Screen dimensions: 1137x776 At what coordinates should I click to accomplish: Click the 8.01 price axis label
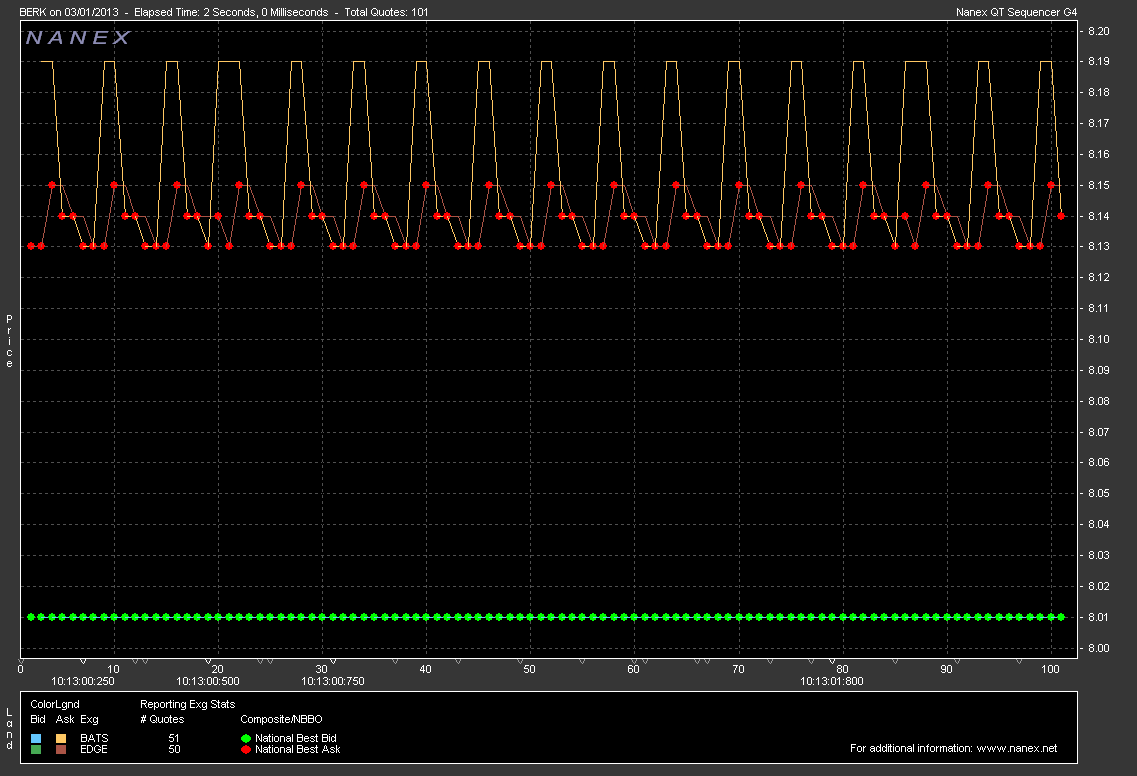1097,617
